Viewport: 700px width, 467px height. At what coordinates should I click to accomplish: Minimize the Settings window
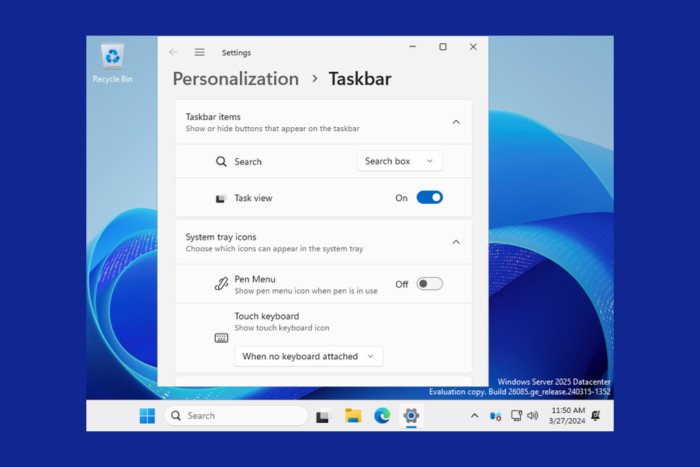412,46
